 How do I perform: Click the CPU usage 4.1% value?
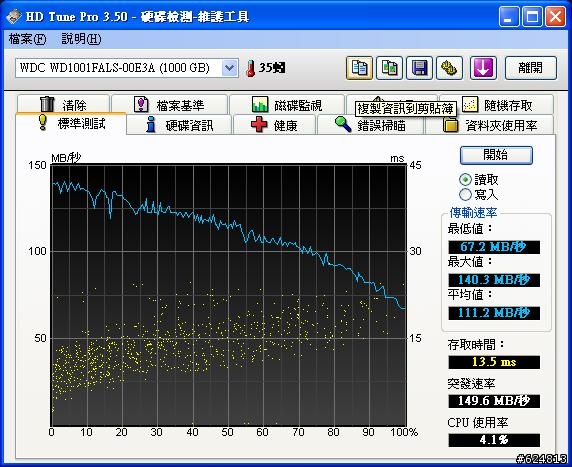pyautogui.click(x=494, y=440)
